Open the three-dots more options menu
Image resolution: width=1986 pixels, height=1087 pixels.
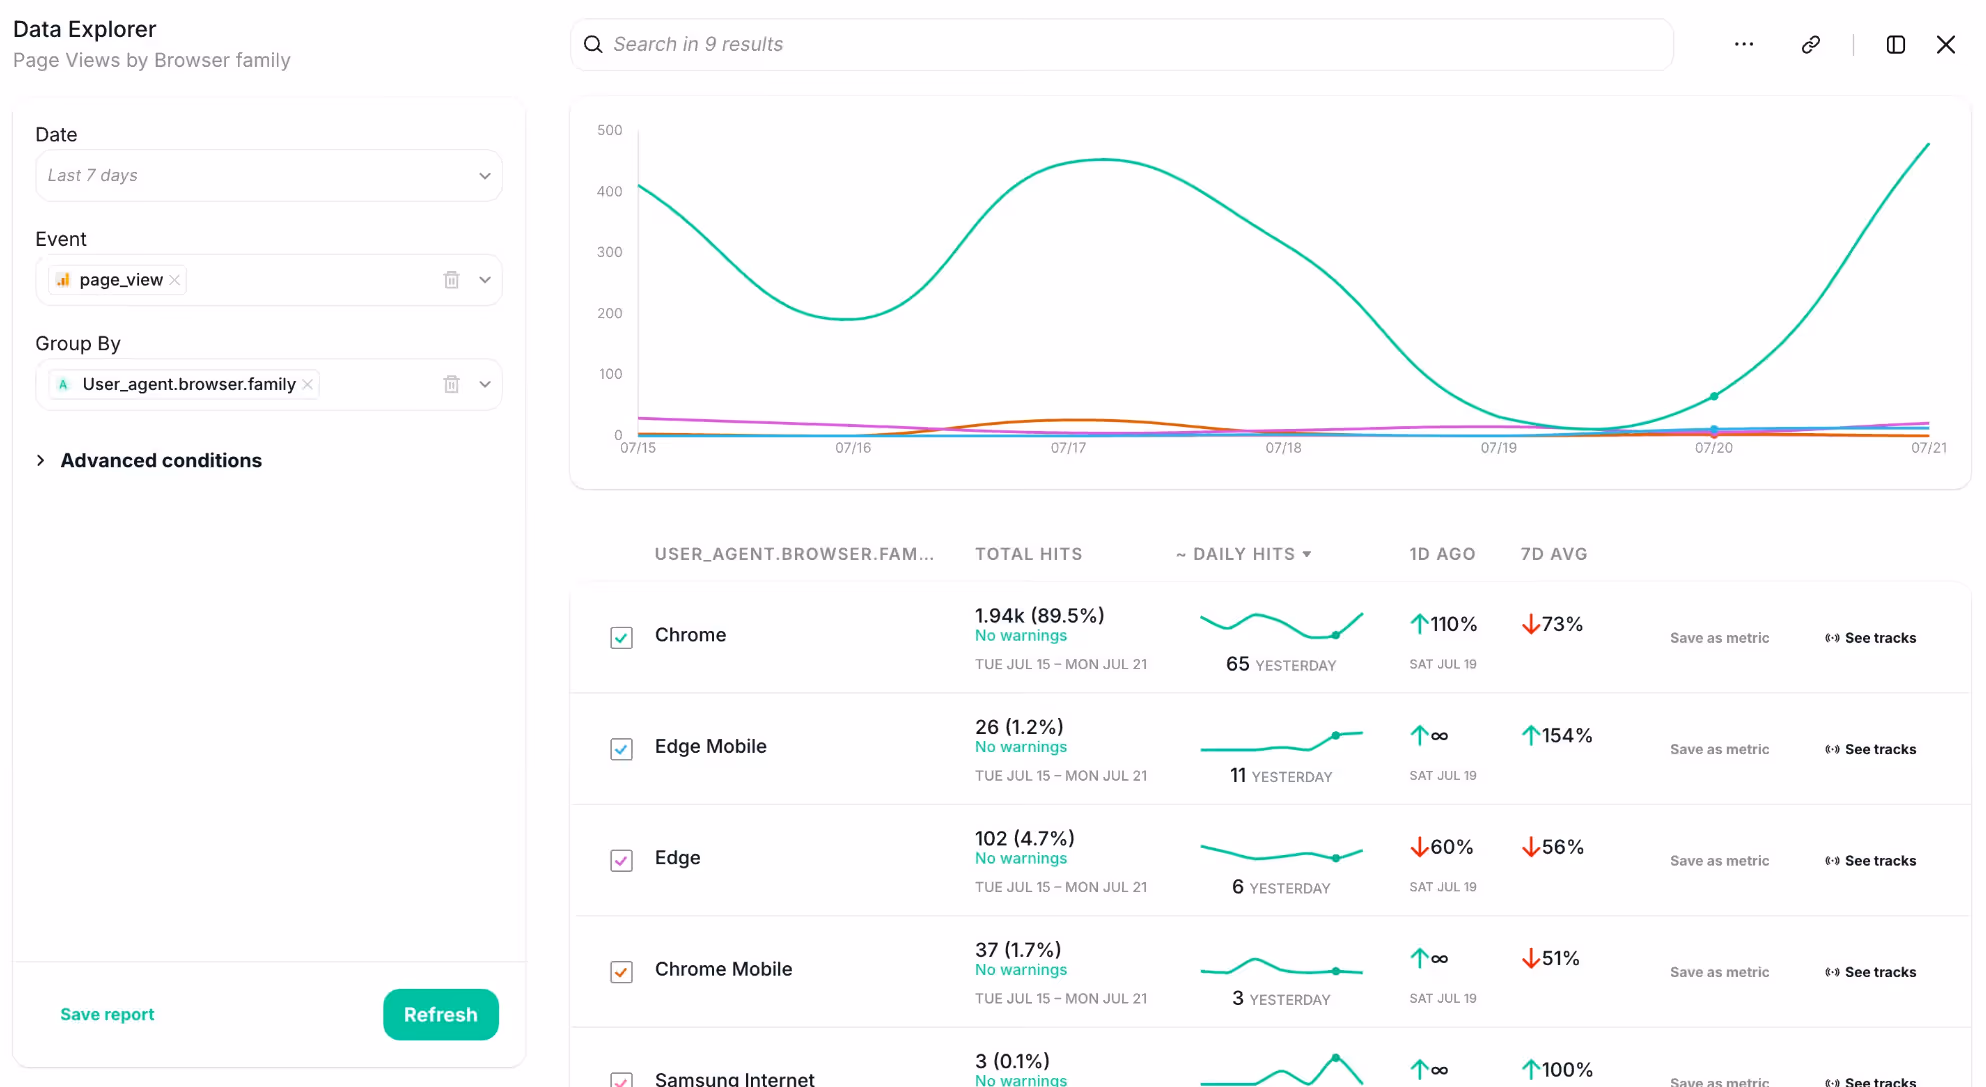(1744, 44)
